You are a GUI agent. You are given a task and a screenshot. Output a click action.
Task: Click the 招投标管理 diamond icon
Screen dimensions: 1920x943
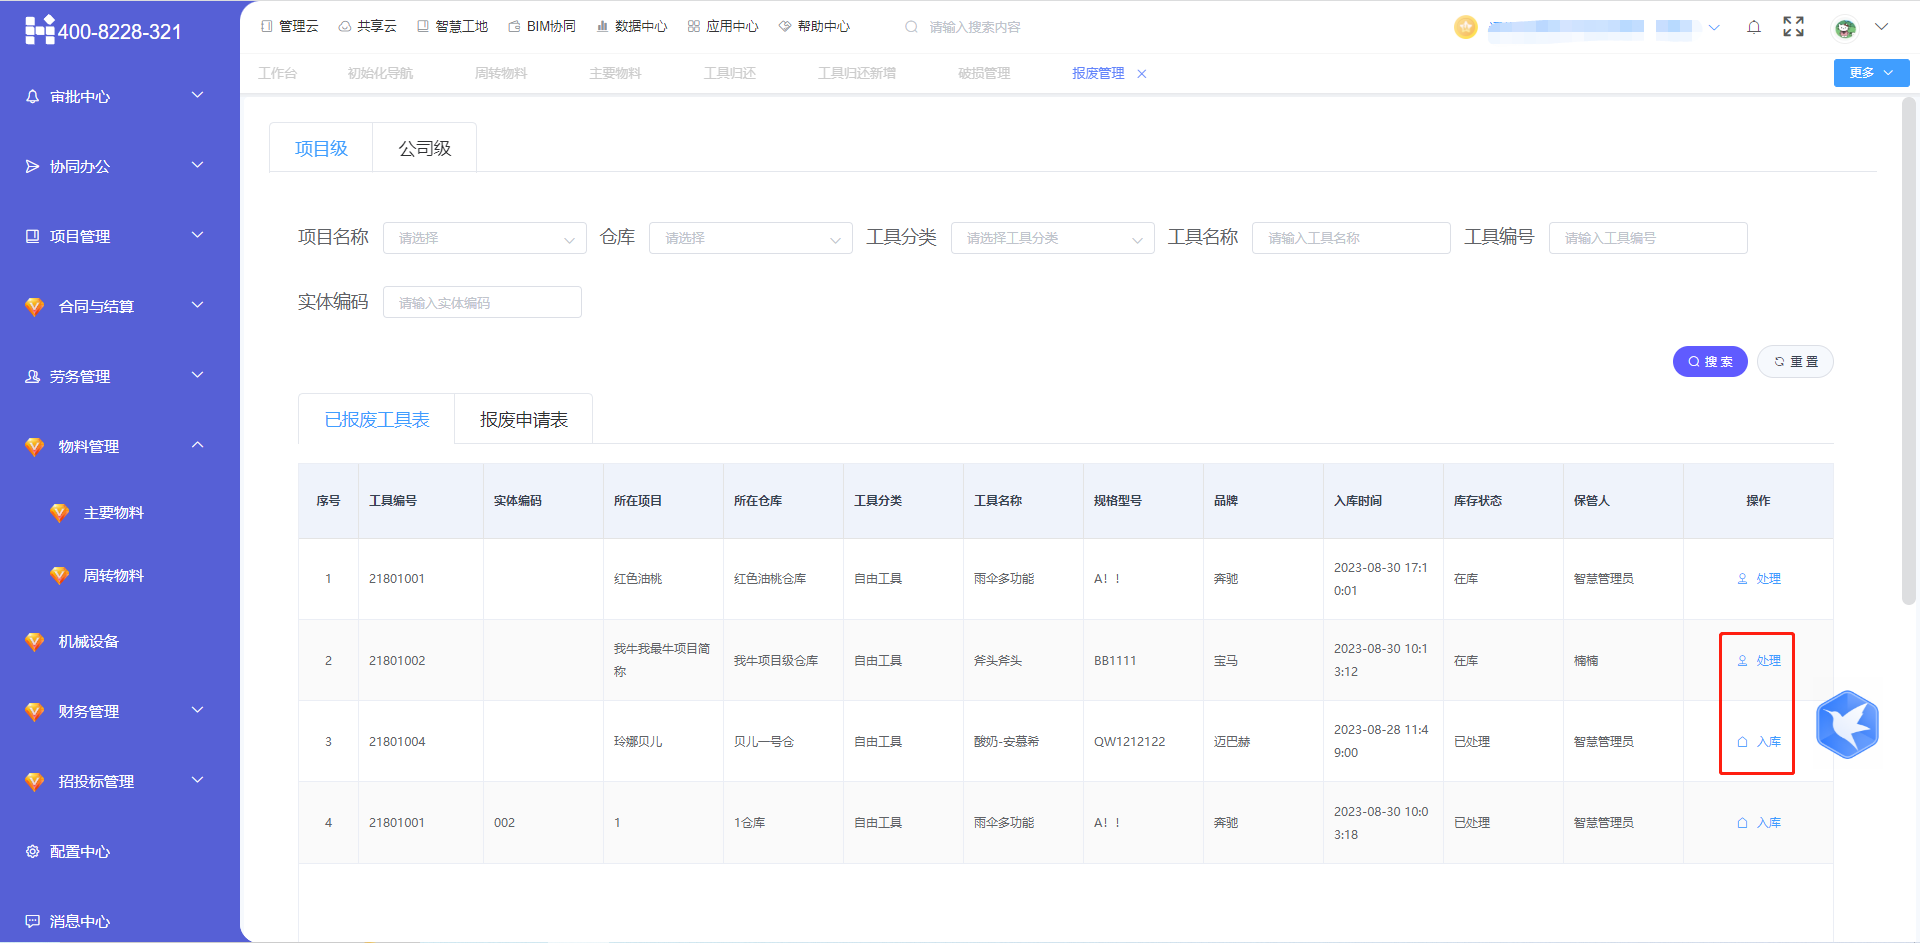click(x=35, y=782)
